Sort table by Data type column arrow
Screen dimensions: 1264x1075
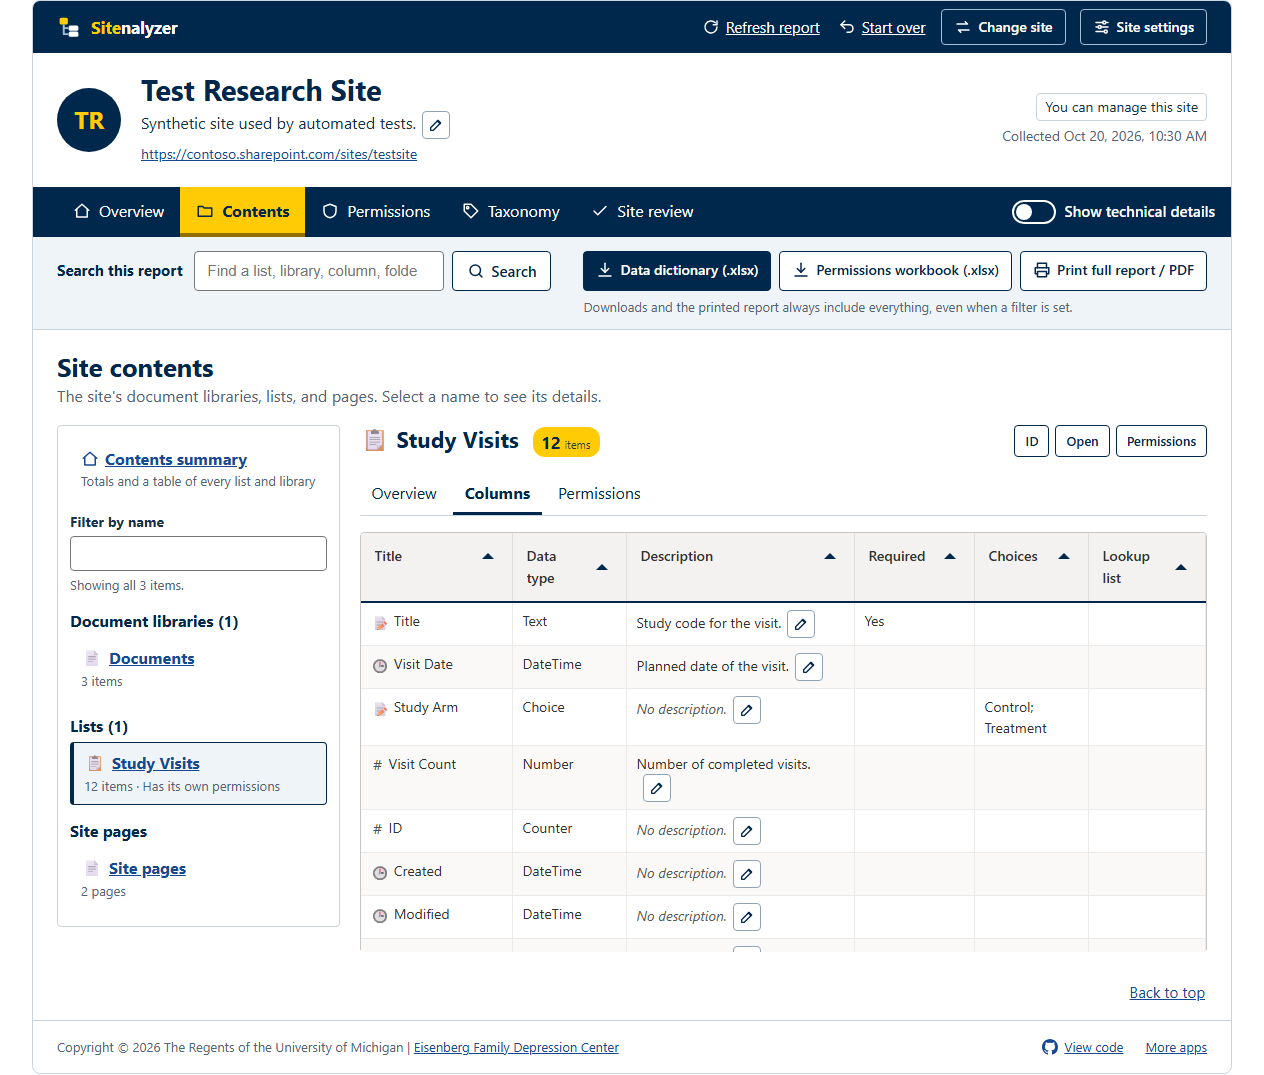tap(602, 568)
